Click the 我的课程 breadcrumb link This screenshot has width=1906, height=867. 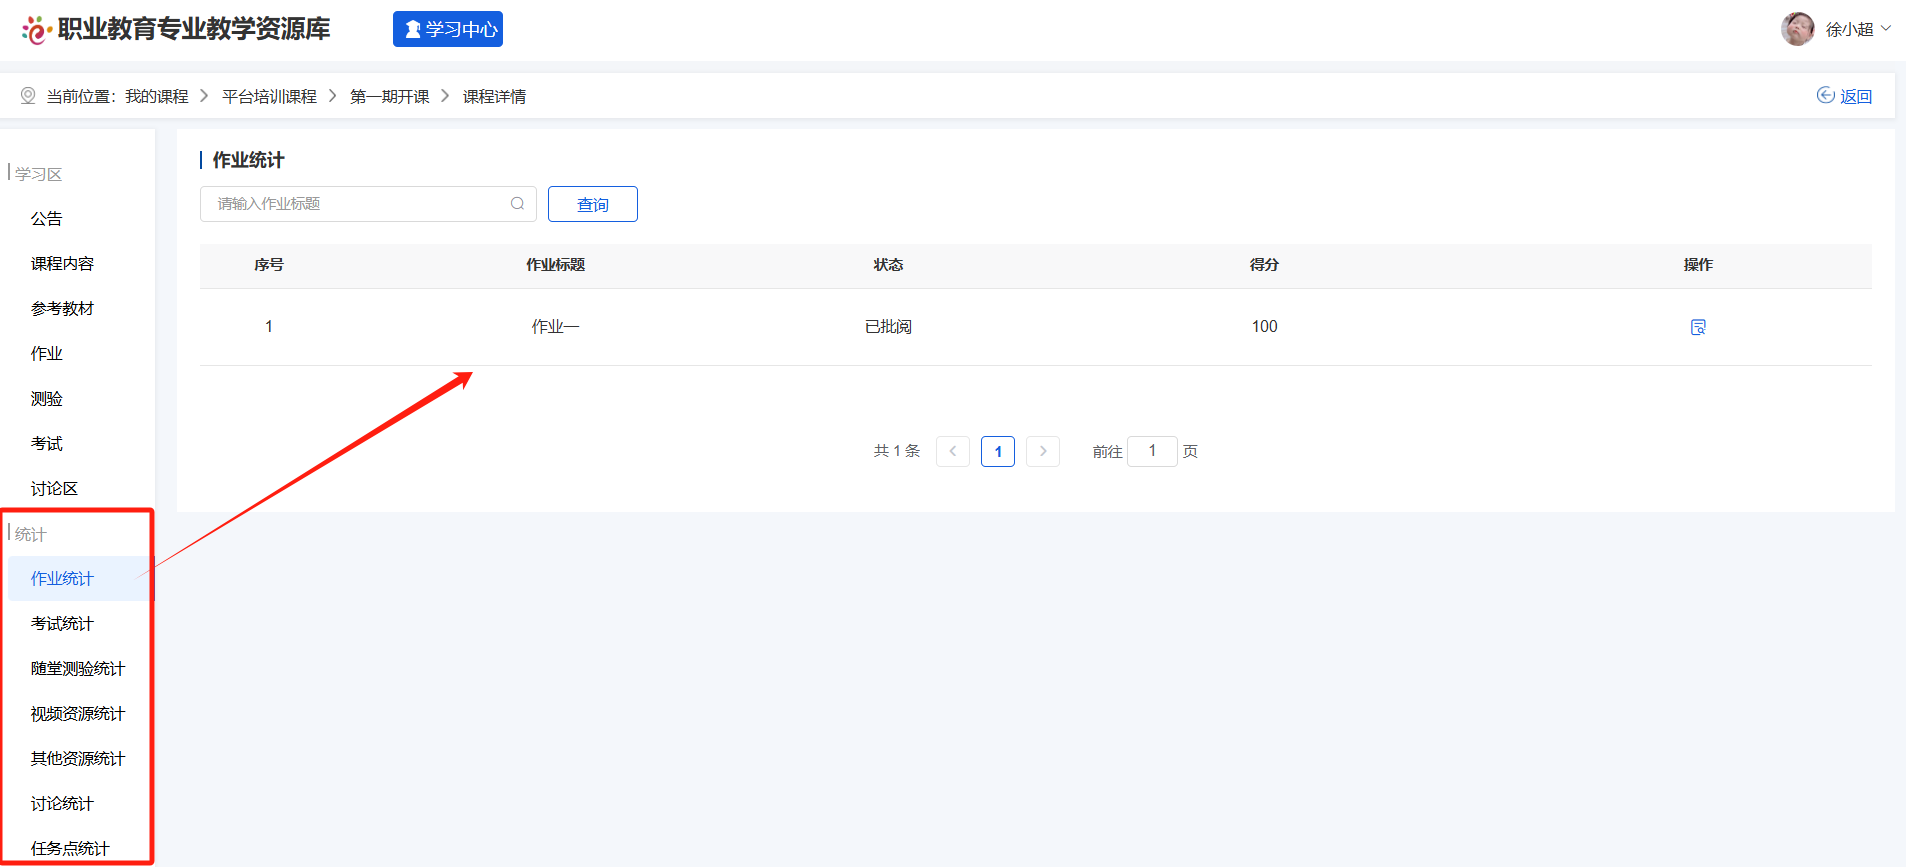[157, 96]
